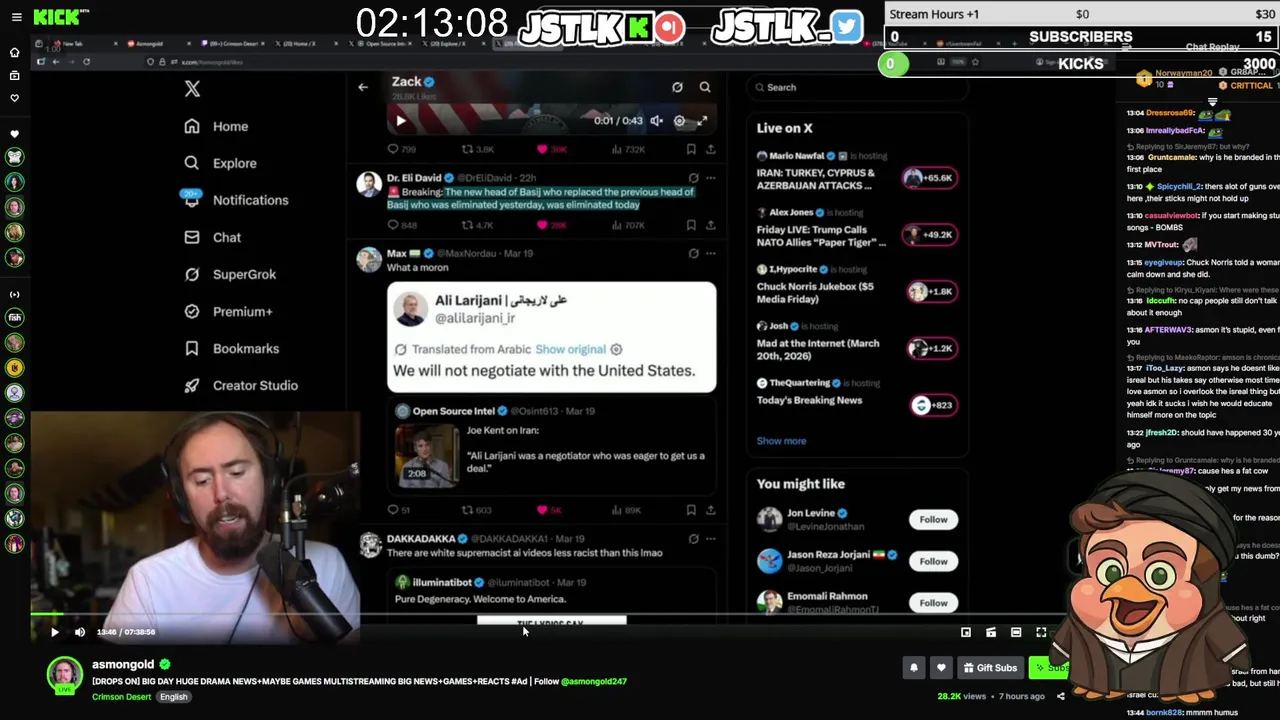Image resolution: width=1280 pixels, height=720 pixels.
Task: Open more options on Max tweet
Action: coord(710,253)
